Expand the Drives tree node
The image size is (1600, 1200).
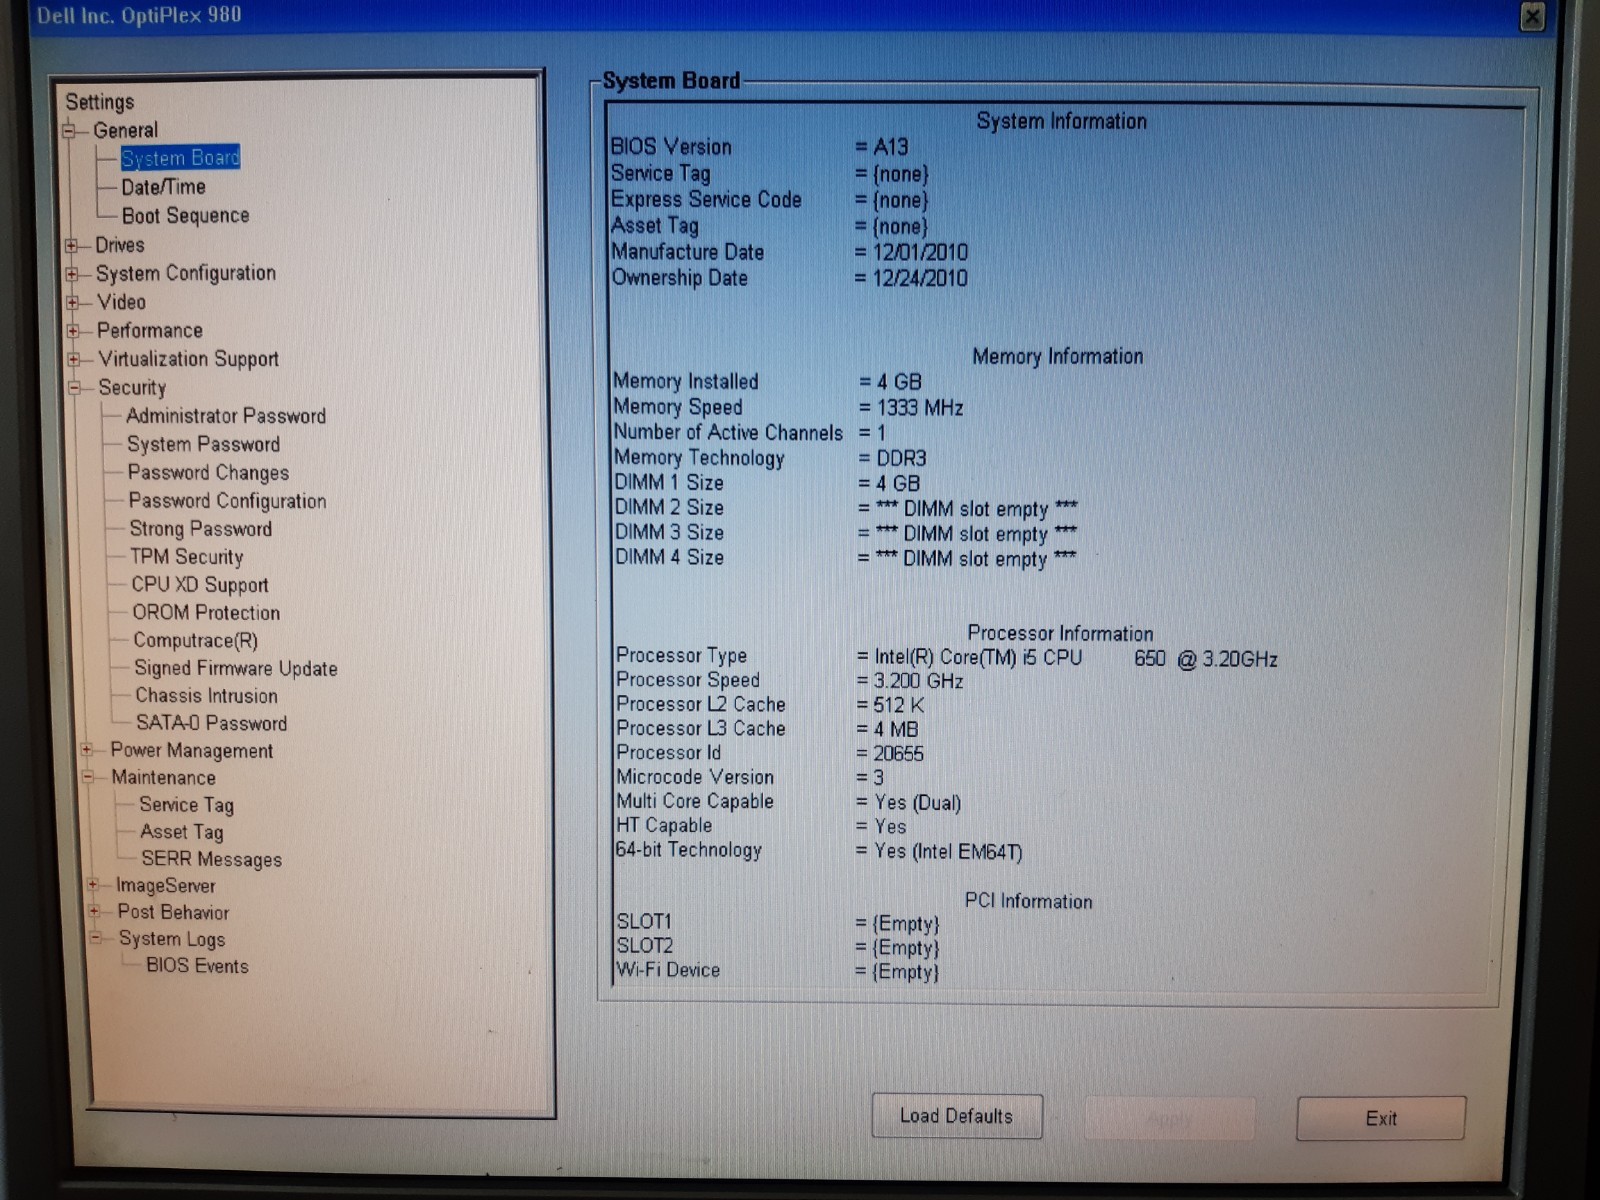71,246
